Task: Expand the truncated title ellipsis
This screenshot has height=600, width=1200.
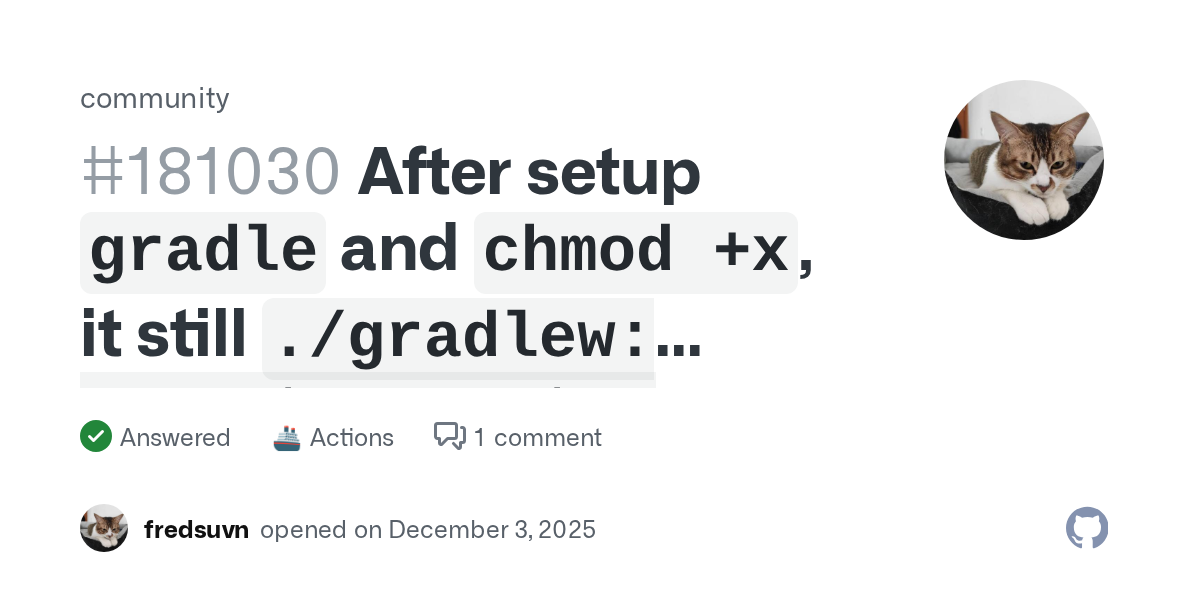Action: [679, 338]
